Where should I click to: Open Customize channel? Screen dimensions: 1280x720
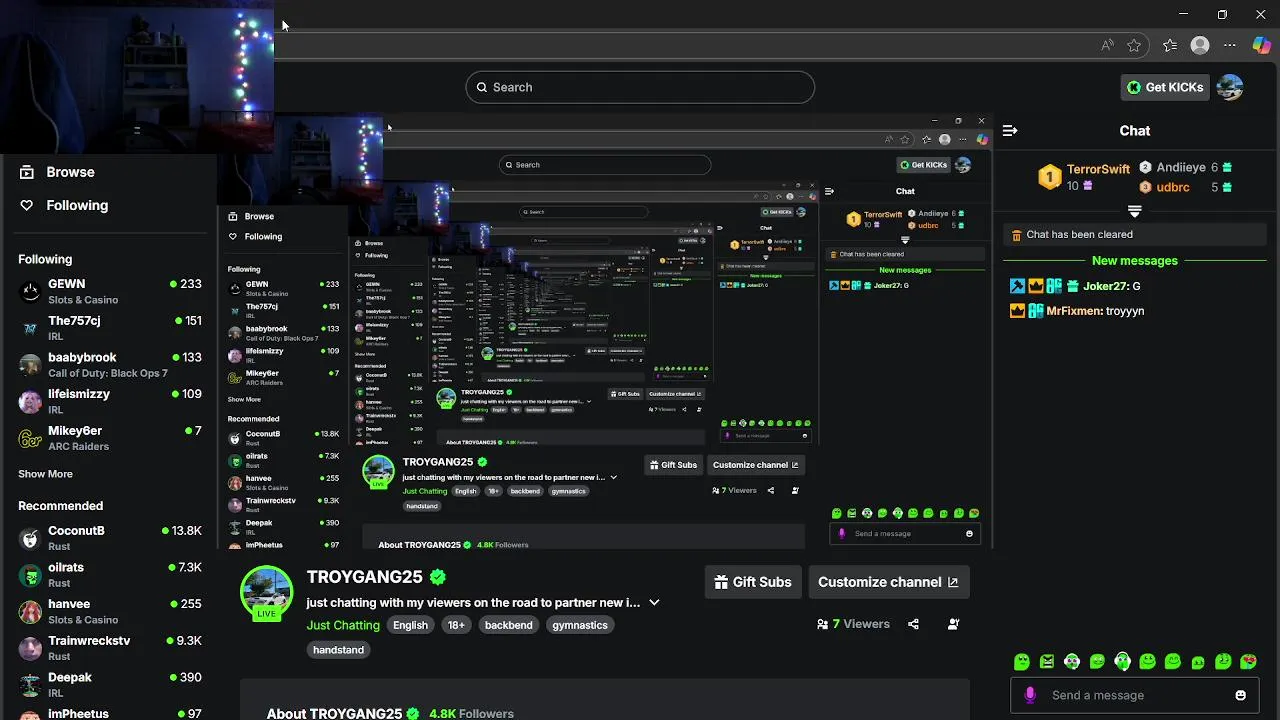click(x=888, y=582)
